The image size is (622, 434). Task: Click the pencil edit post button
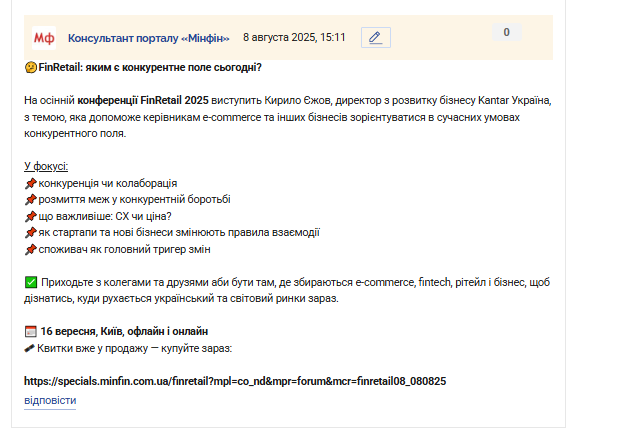click(x=376, y=38)
